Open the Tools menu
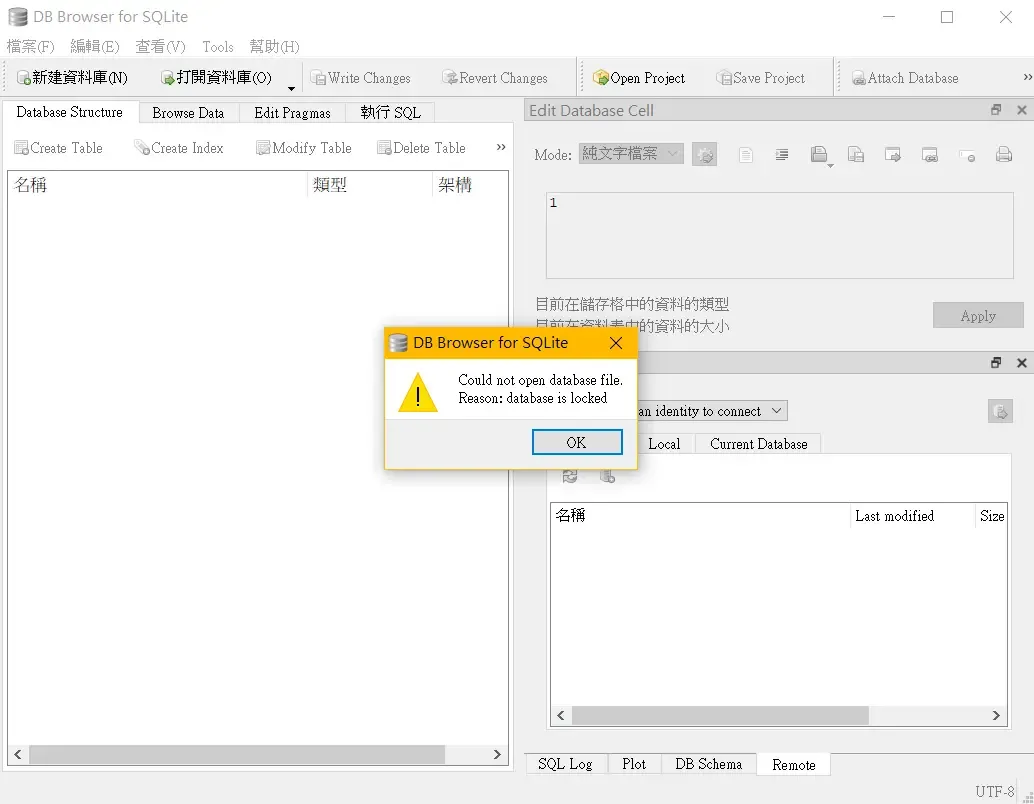The height and width of the screenshot is (804, 1034). pyautogui.click(x=217, y=47)
